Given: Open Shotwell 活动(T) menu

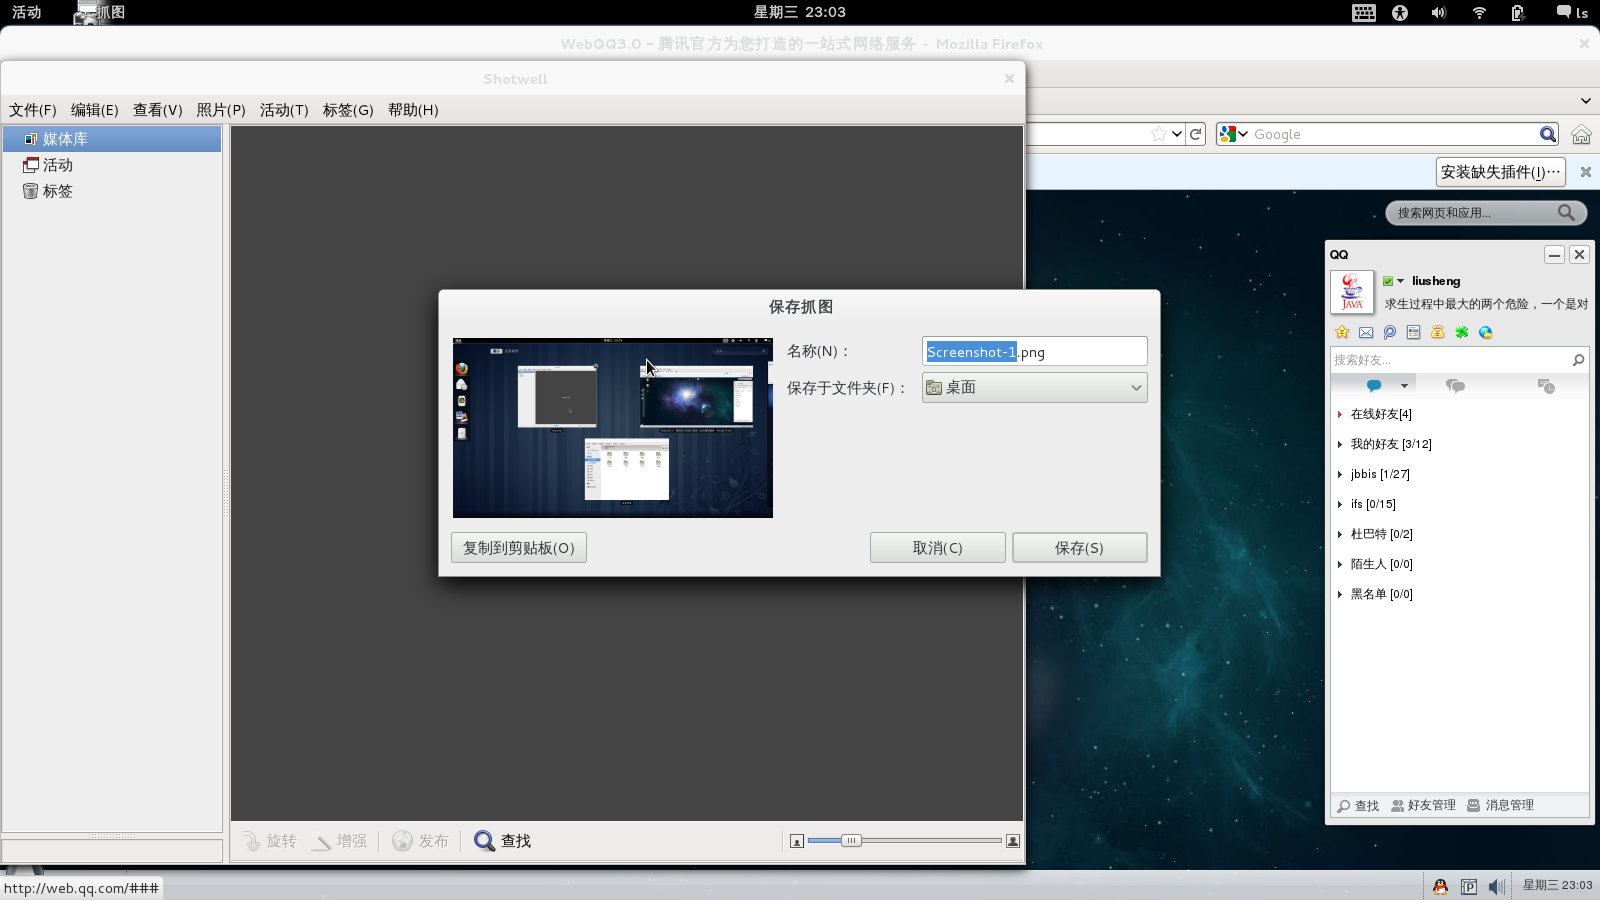Looking at the screenshot, I should [284, 110].
